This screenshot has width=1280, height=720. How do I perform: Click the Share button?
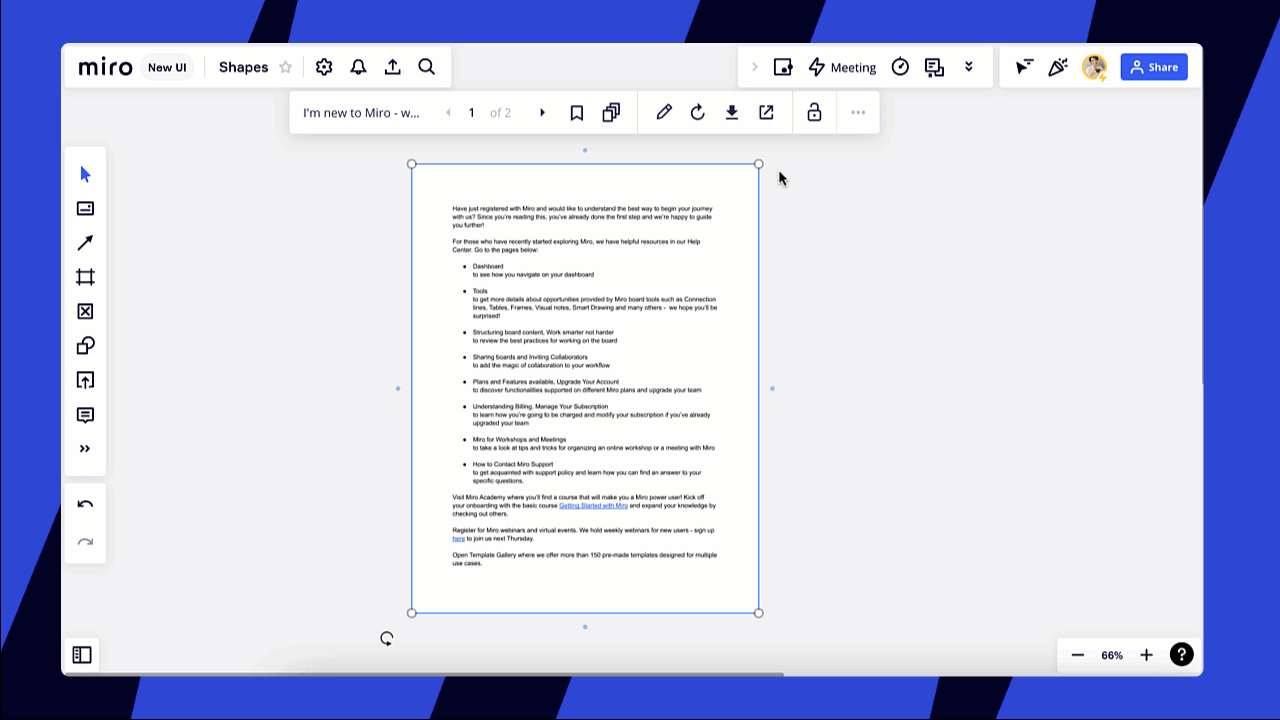(x=1153, y=67)
